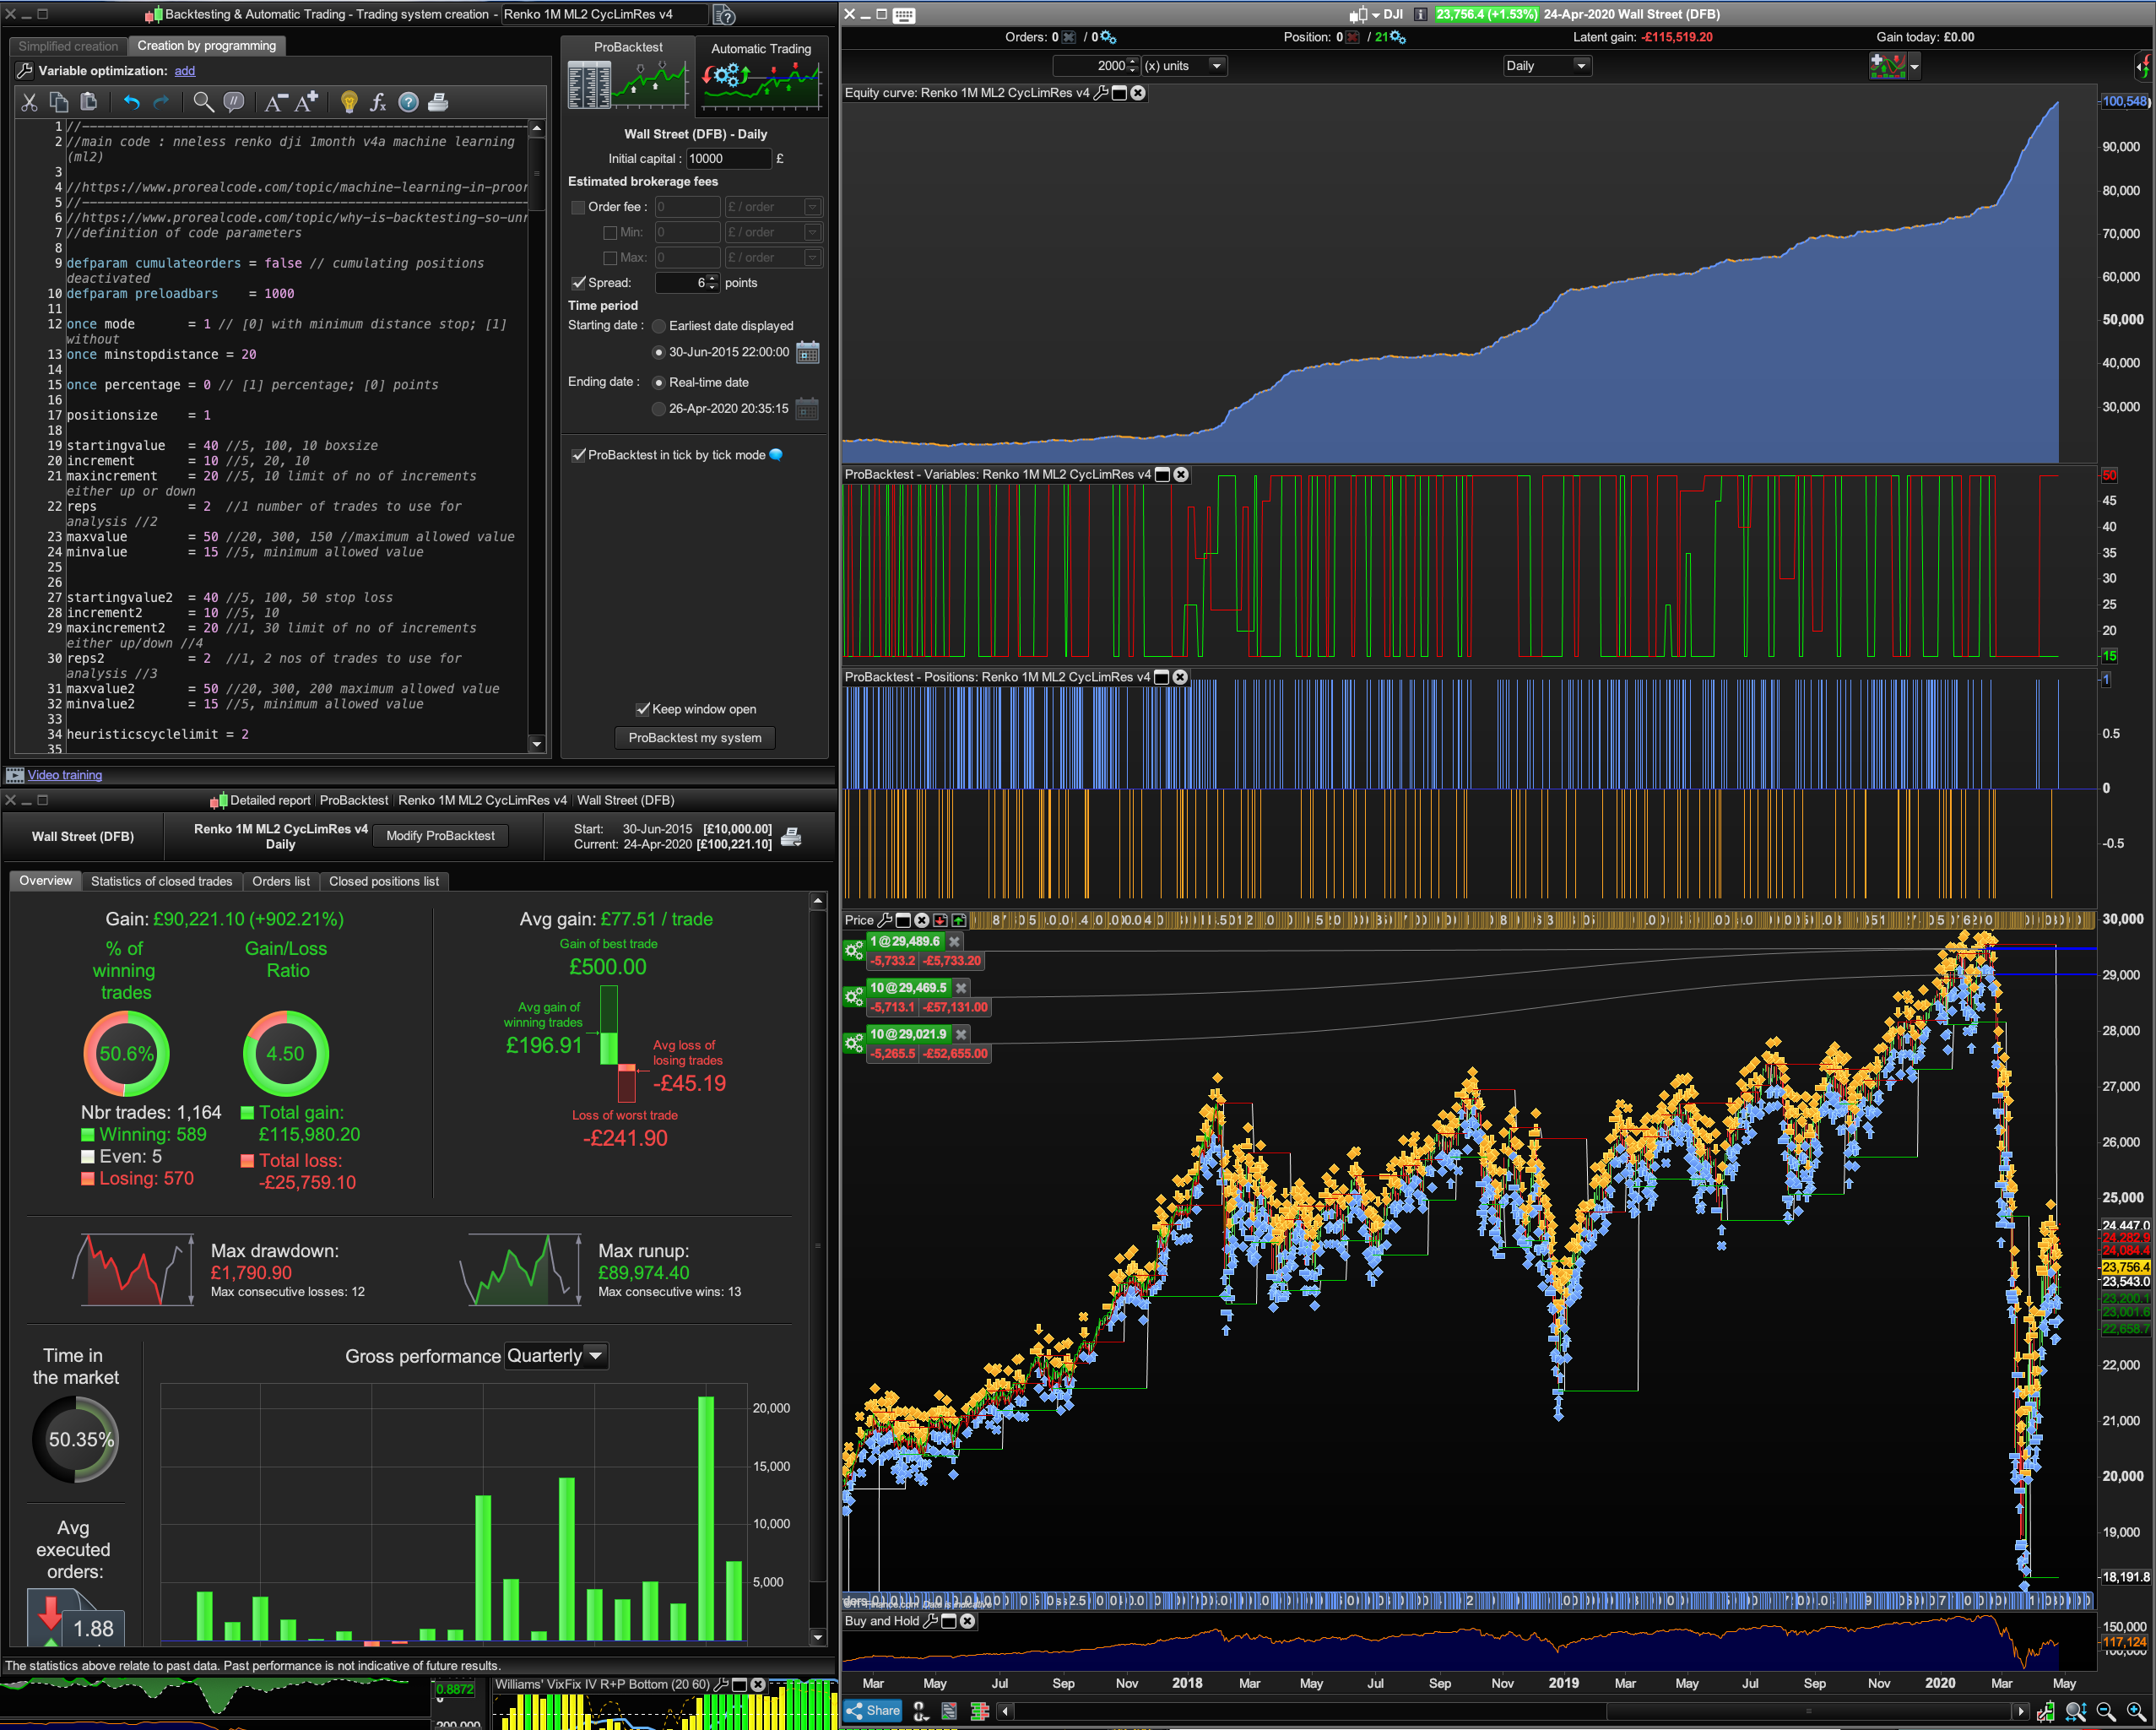Open the function library fx icon
The height and width of the screenshot is (1730, 2156).
point(378,102)
